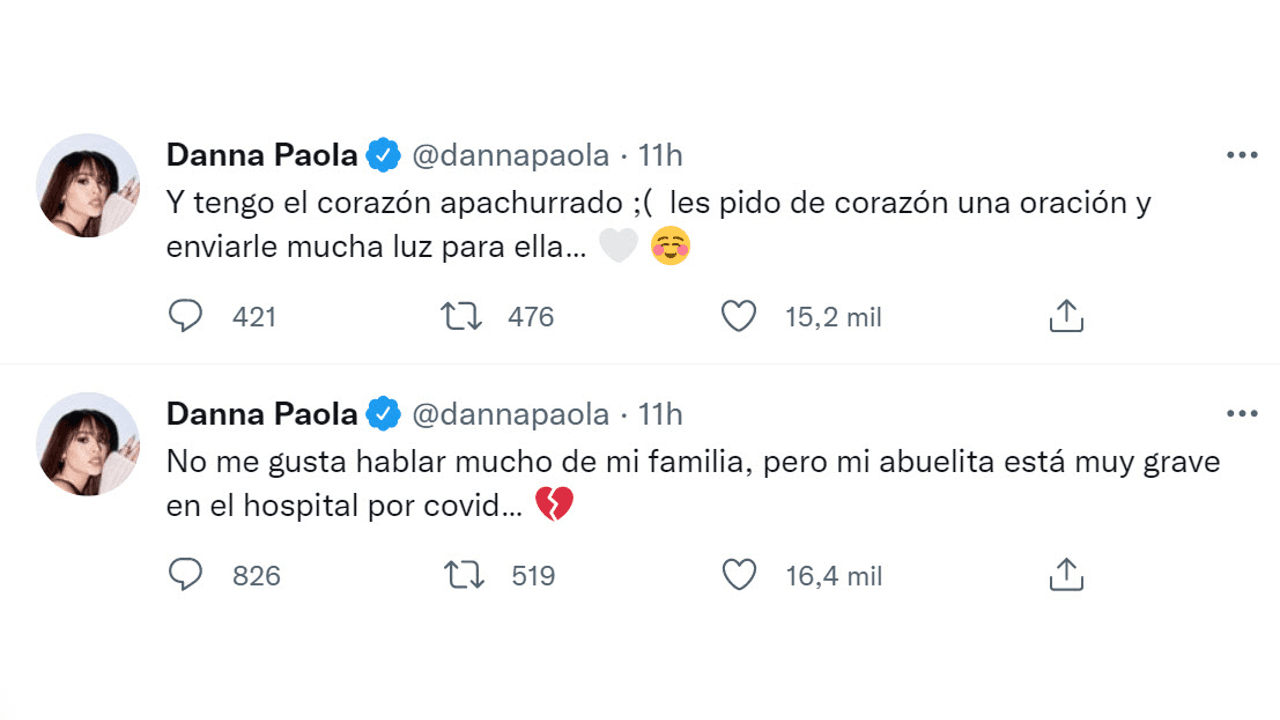Open more options for the first tweet
The image size is (1280, 720).
(1240, 155)
